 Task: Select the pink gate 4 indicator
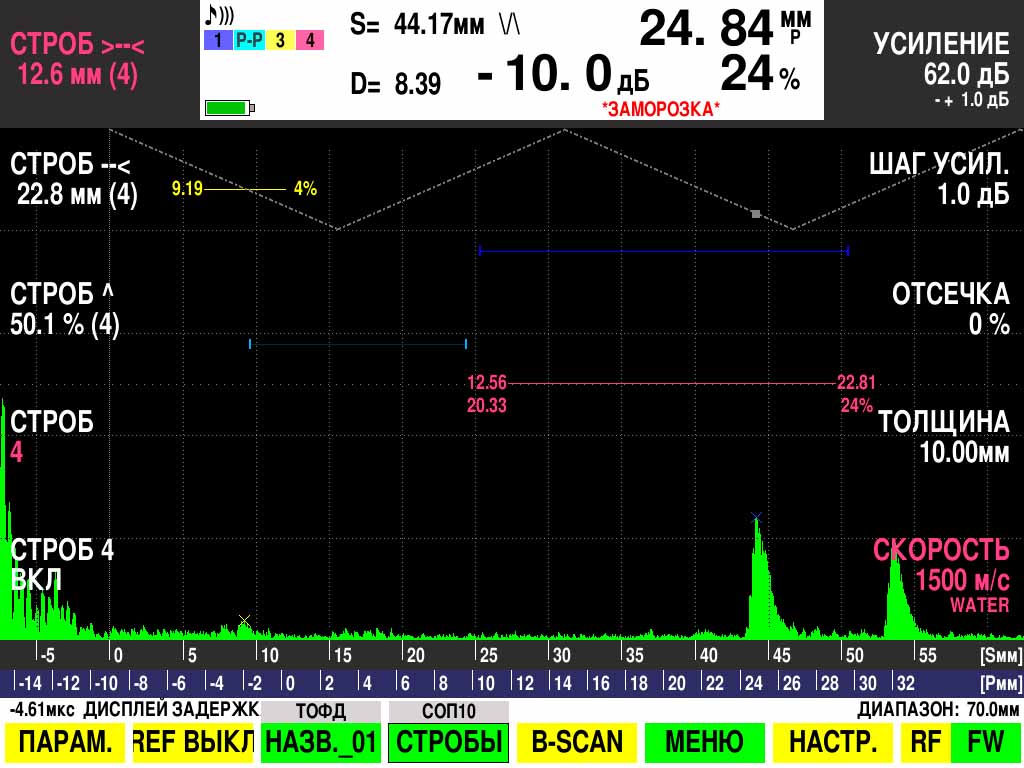310,41
